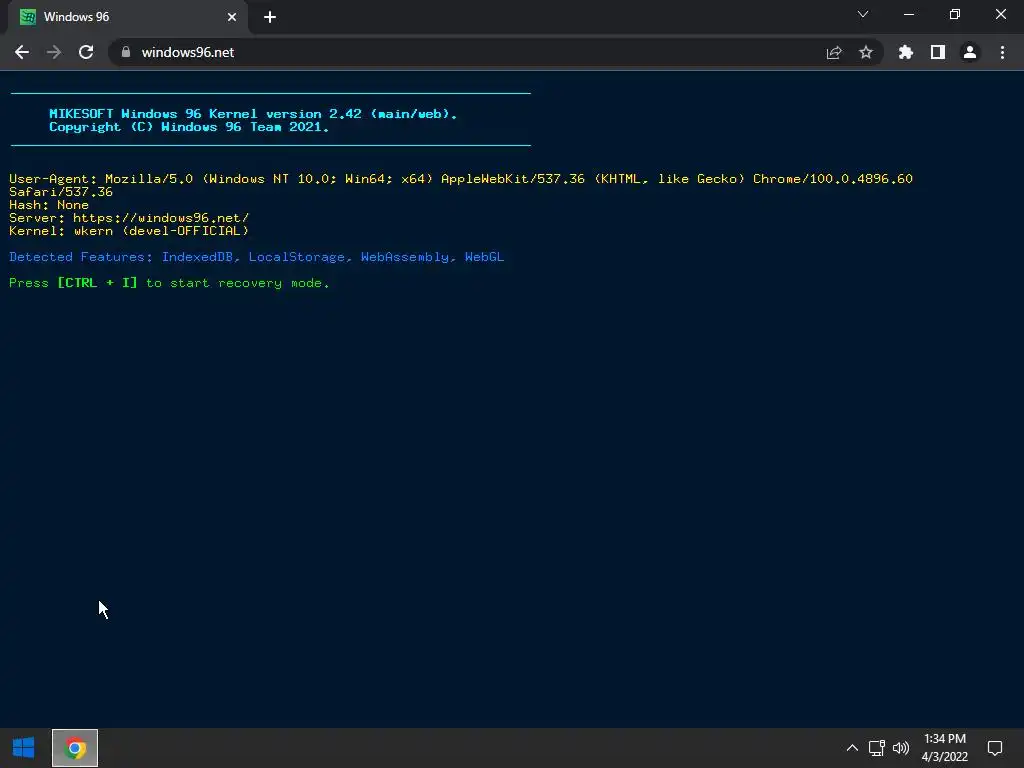Open the tab search dropdown
This screenshot has width=1024, height=768.
[863, 14]
